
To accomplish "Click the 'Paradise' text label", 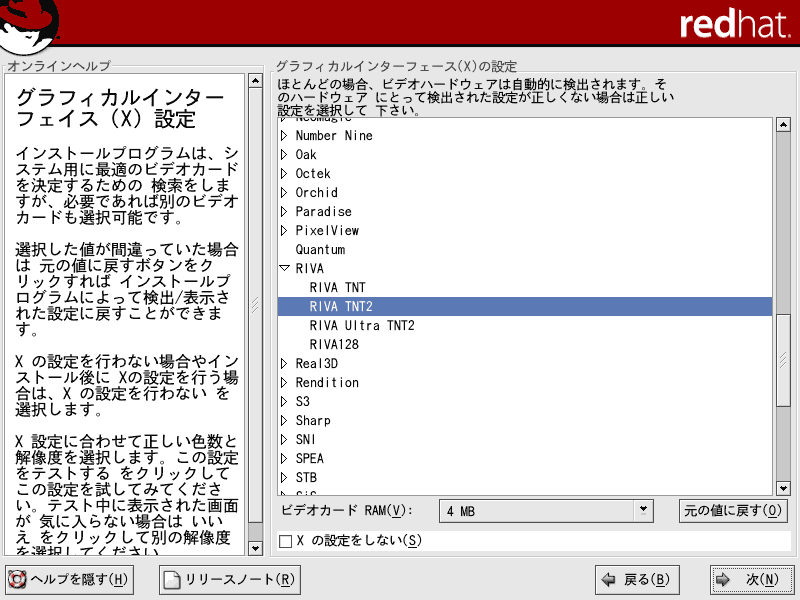I will (323, 212).
